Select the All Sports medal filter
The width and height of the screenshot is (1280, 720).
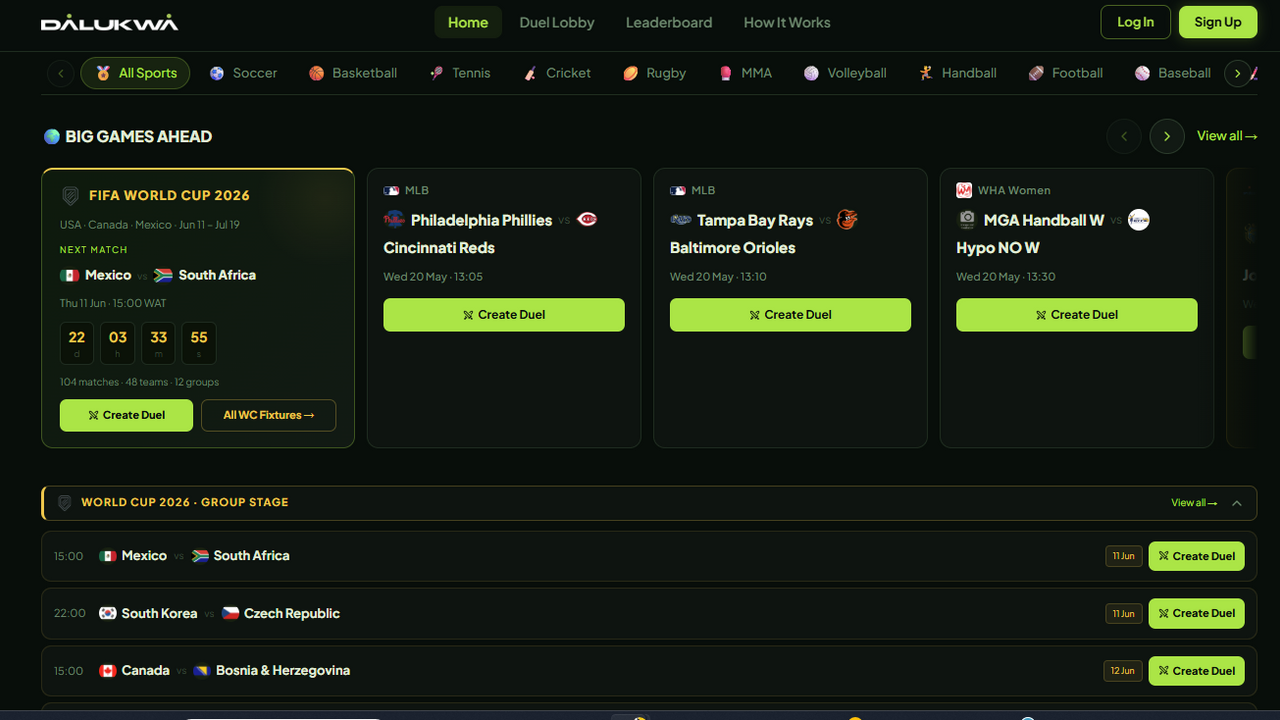pos(135,73)
